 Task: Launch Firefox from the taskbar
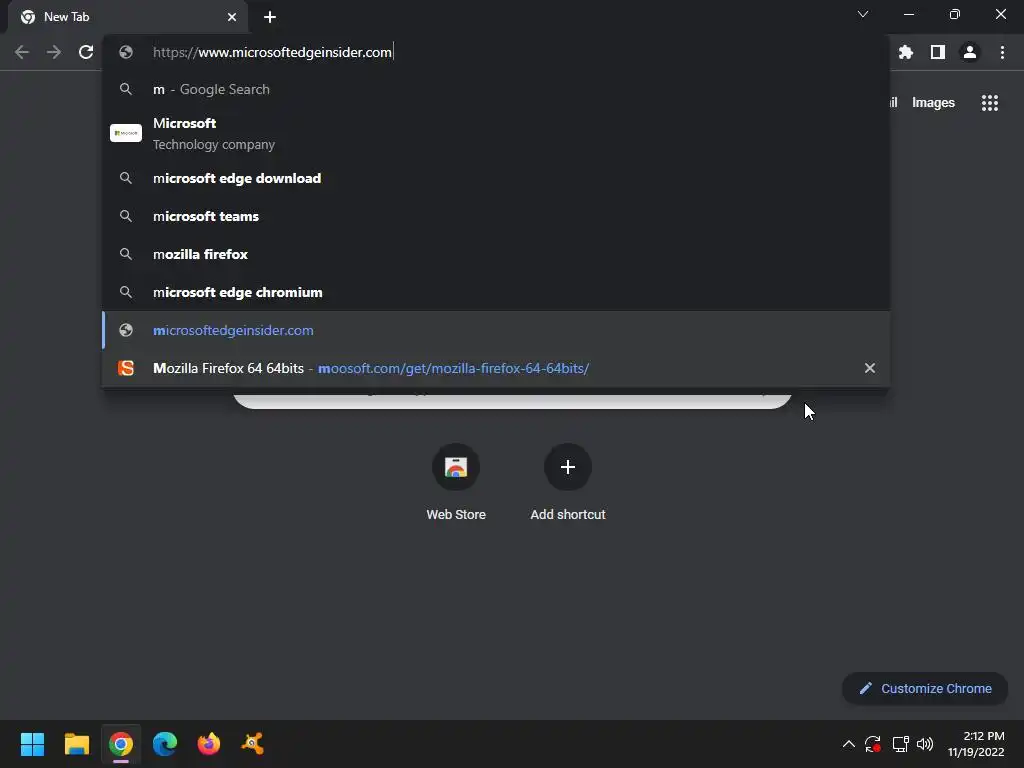[209, 744]
